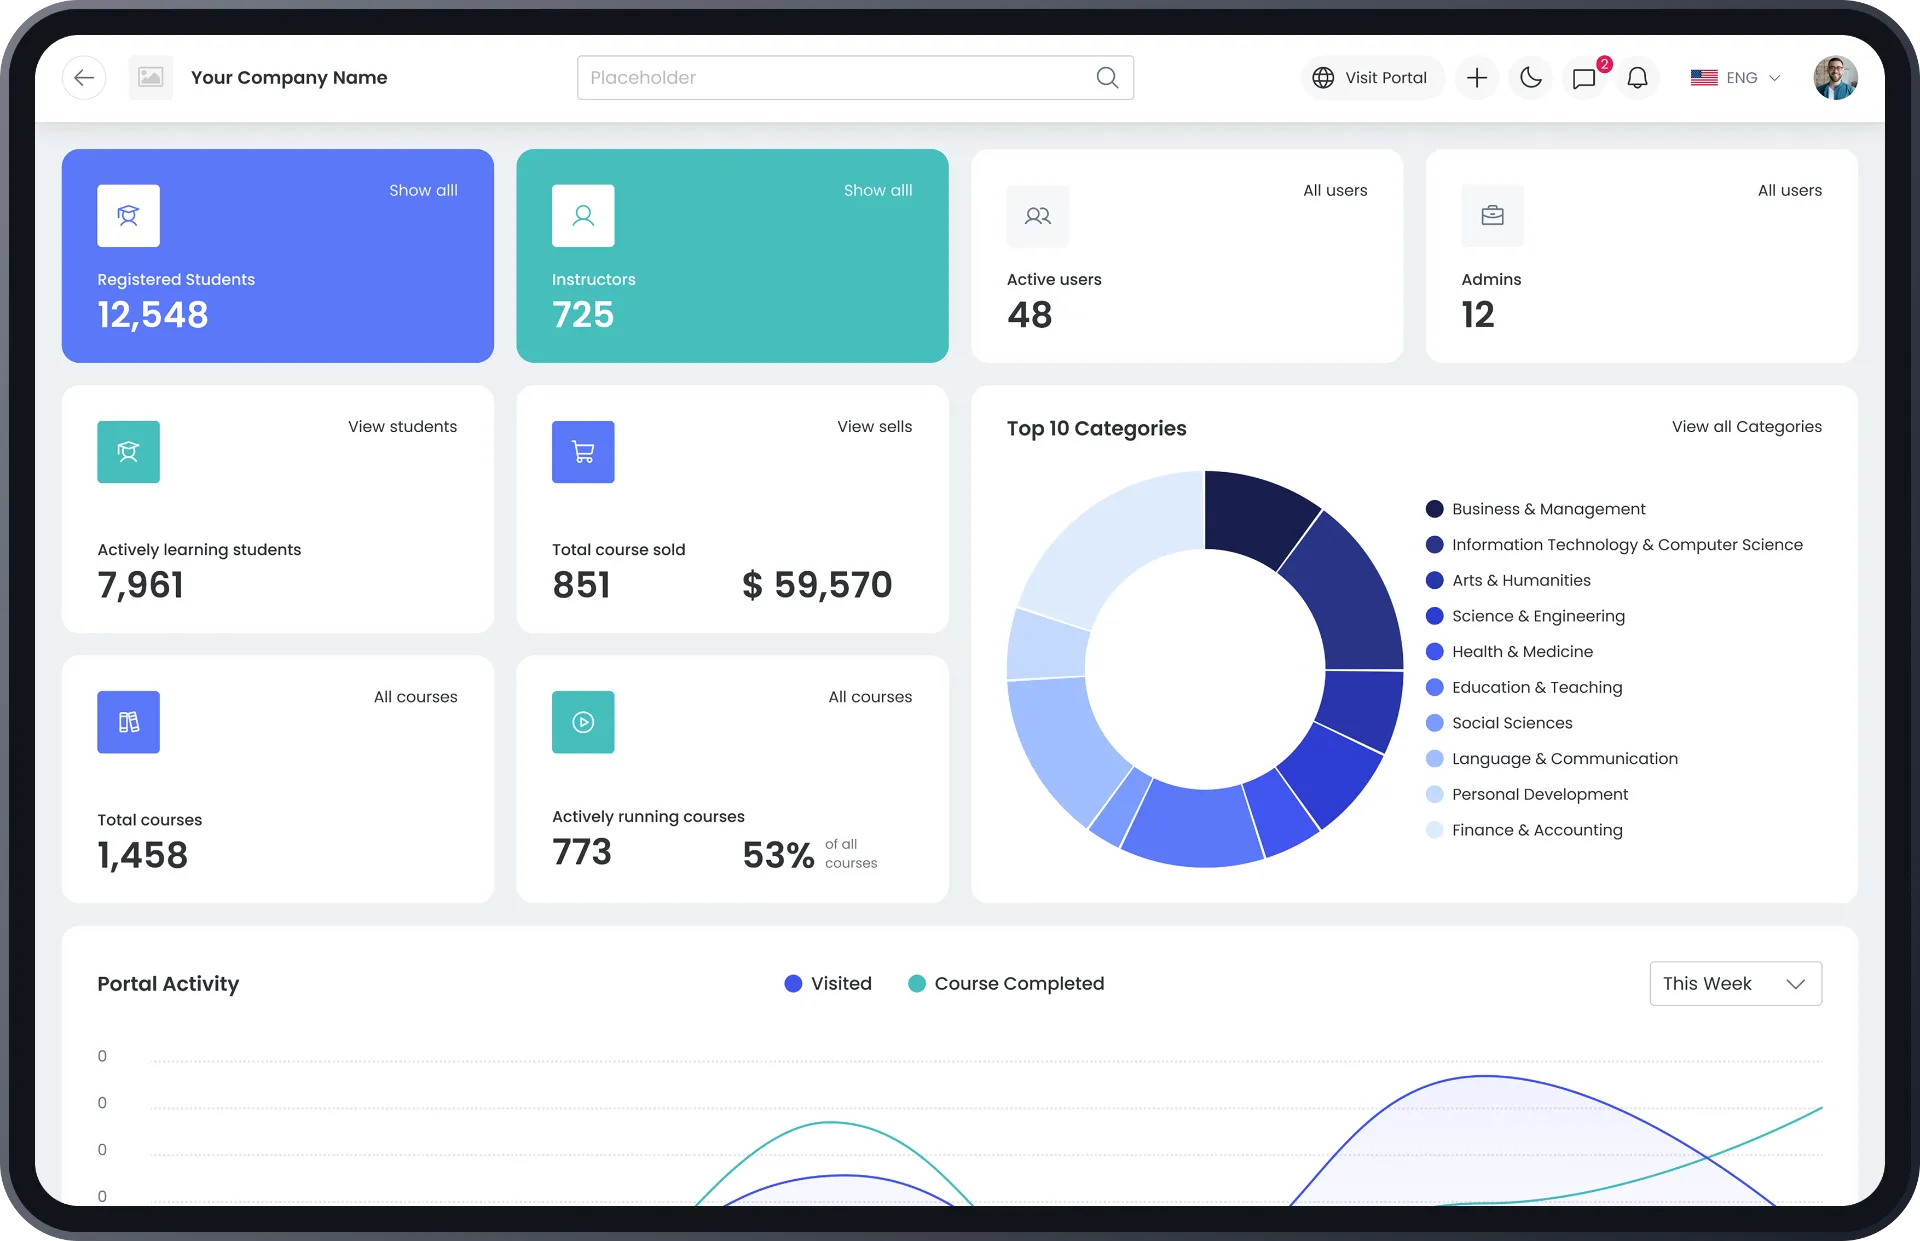Click the shopping cart icon tile

click(583, 452)
